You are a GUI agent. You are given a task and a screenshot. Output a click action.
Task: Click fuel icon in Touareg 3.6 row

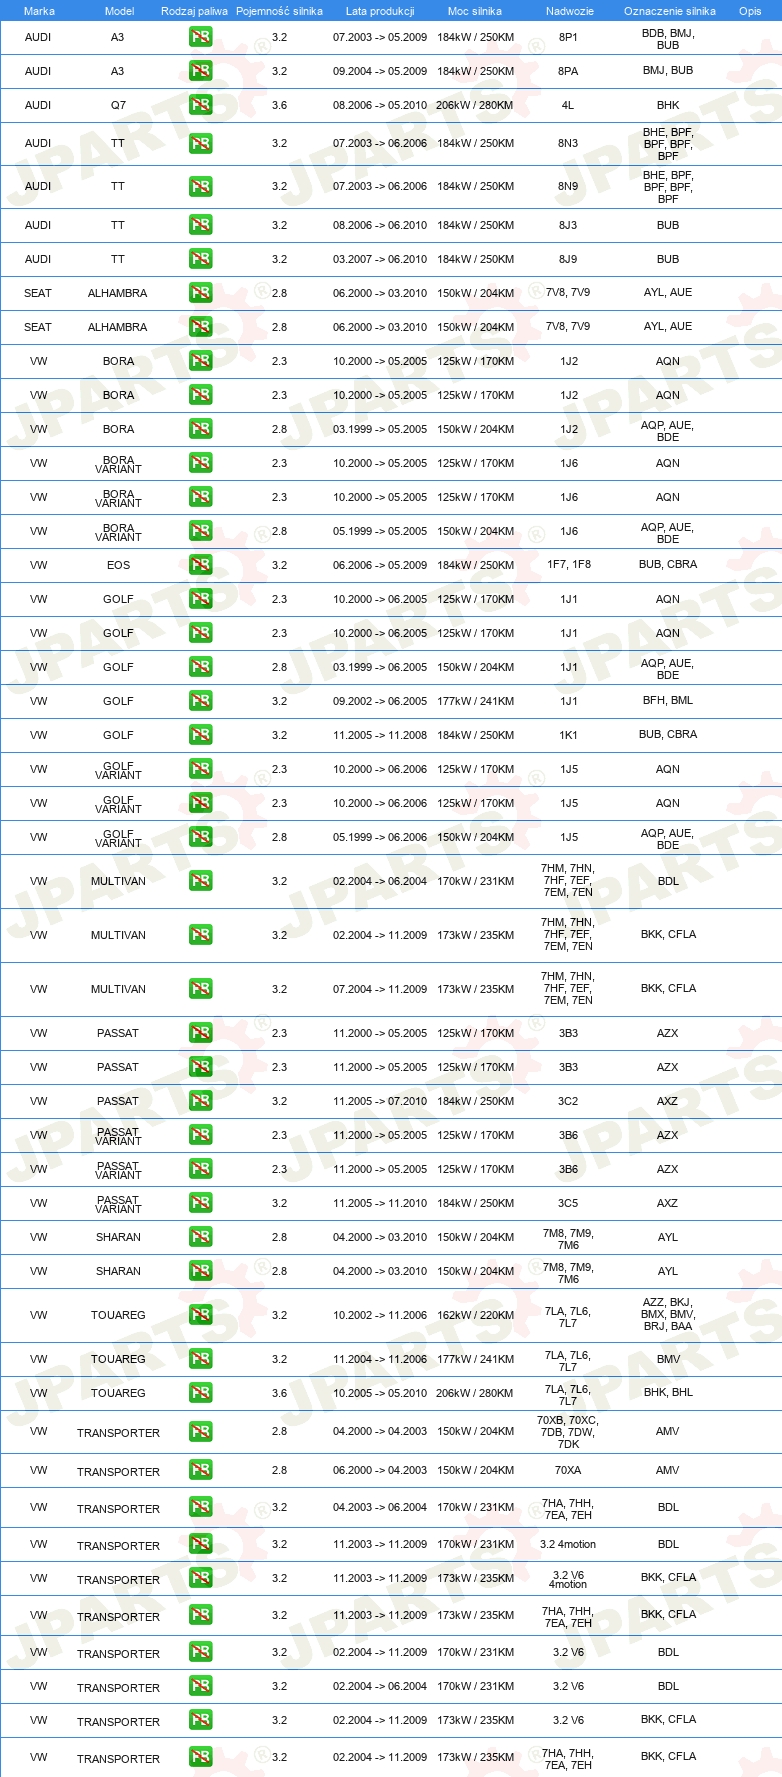pos(200,1393)
